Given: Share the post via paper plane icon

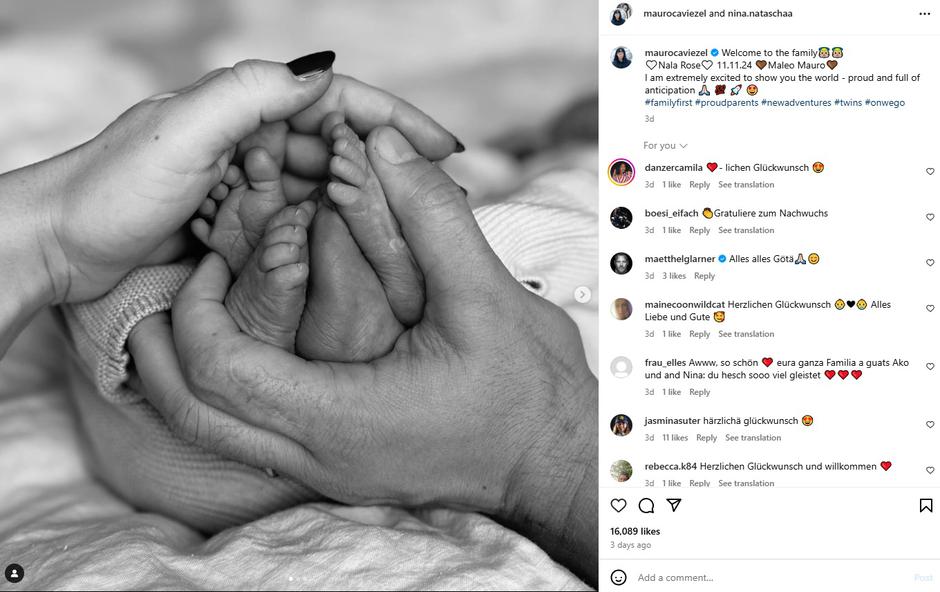Looking at the screenshot, I should [674, 505].
